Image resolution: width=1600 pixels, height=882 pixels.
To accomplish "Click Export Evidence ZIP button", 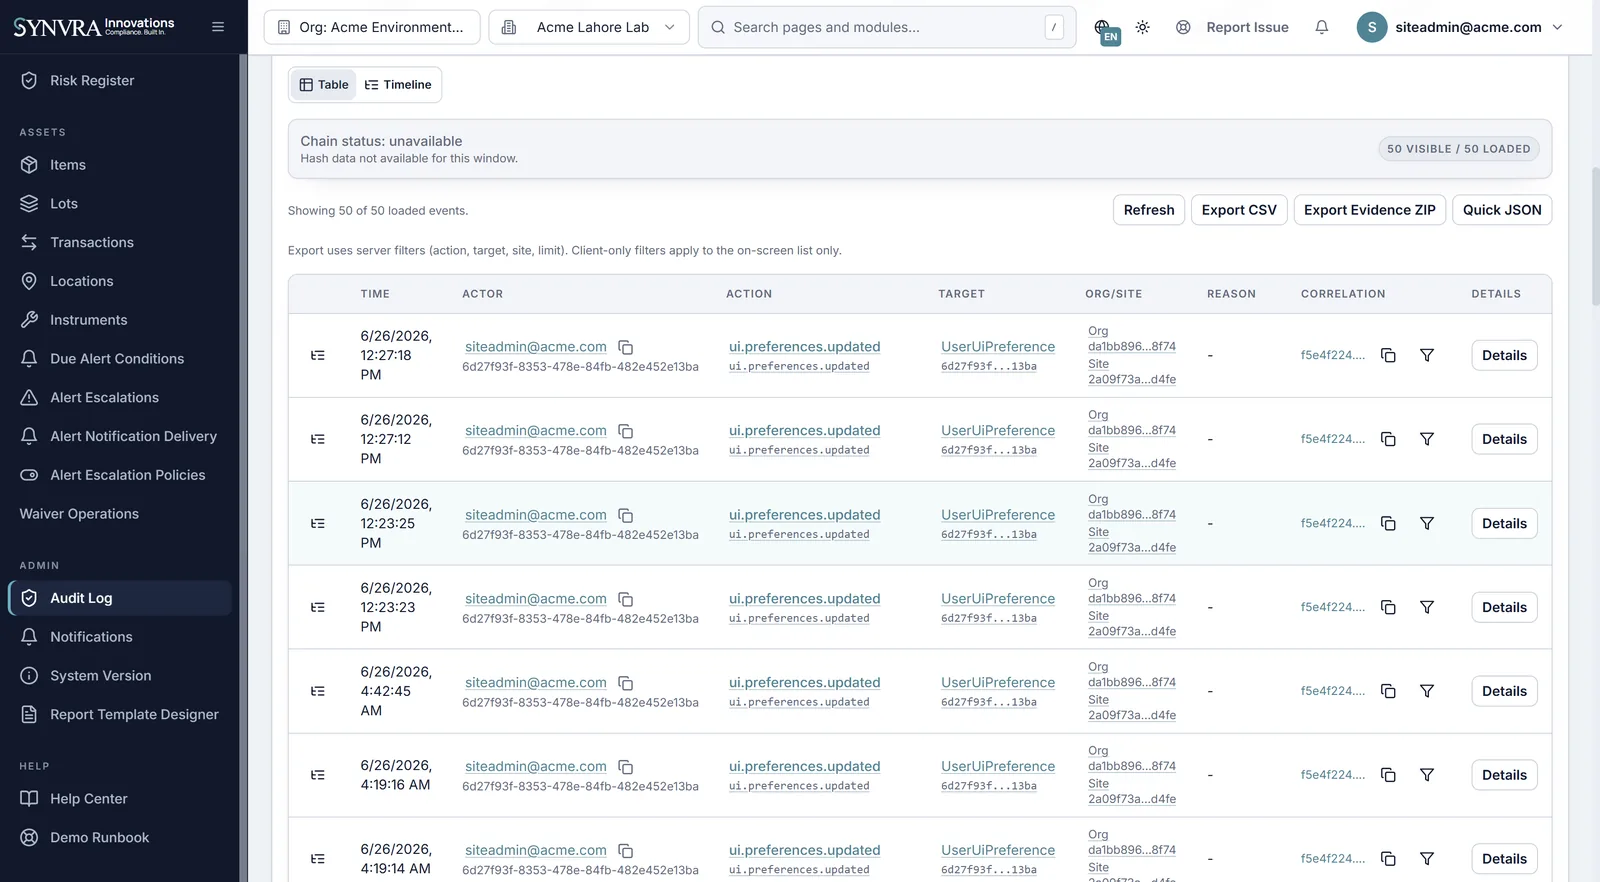I will [1369, 210].
